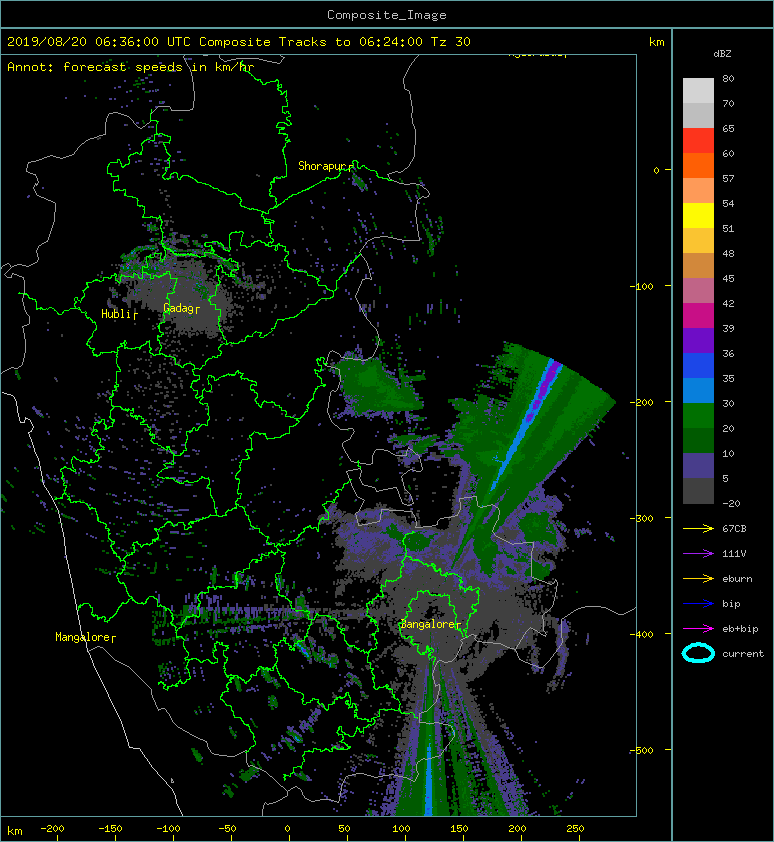Click the Hubli city label

115,314
